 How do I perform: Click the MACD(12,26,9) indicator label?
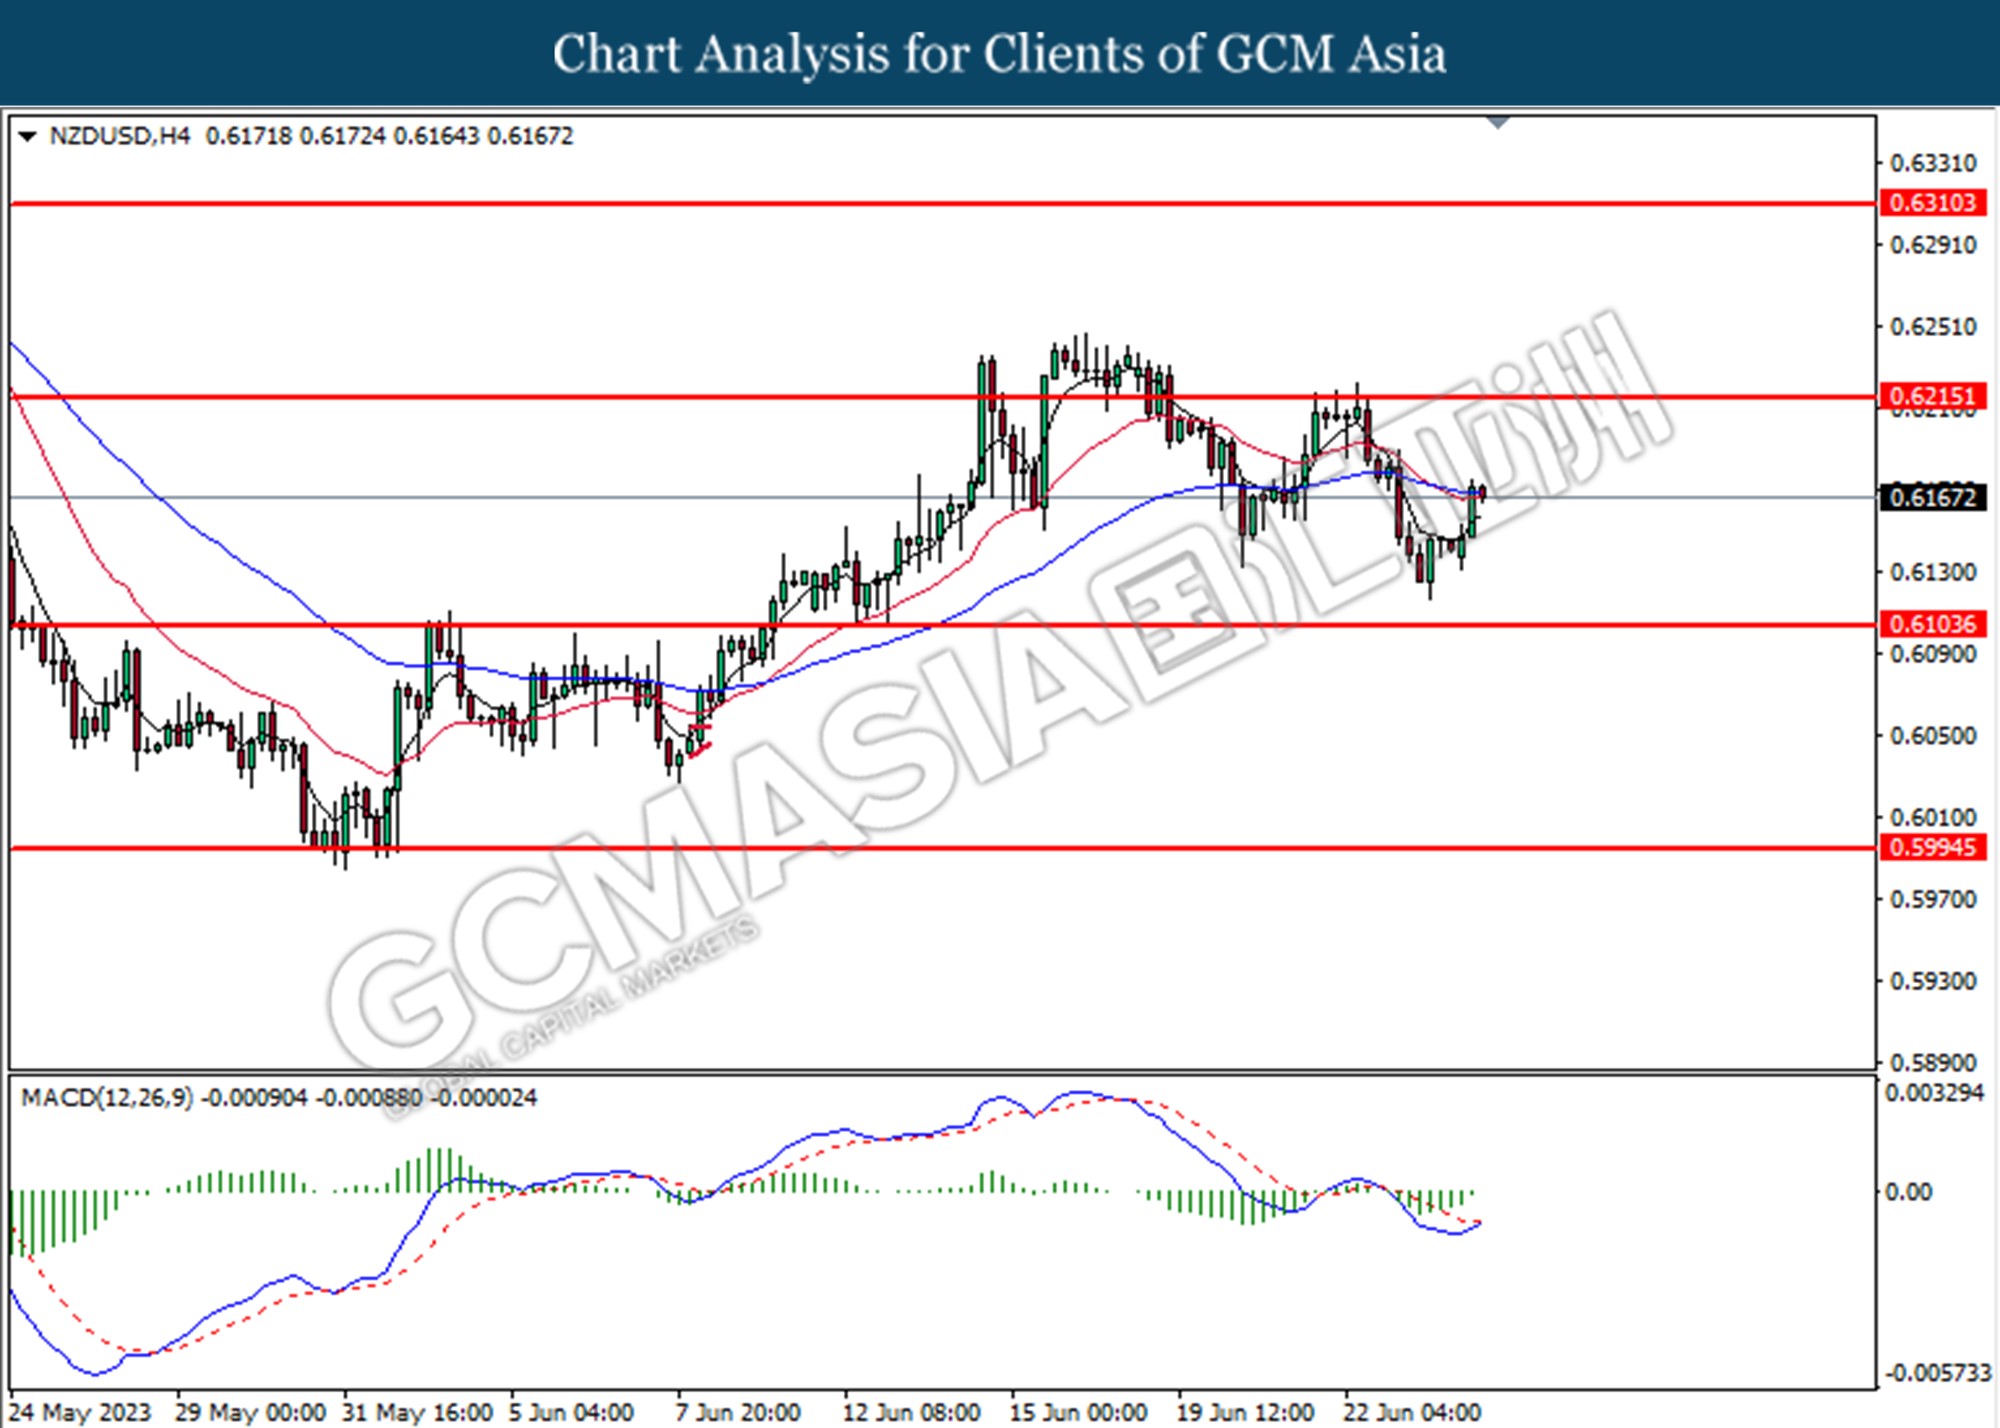point(107,1098)
